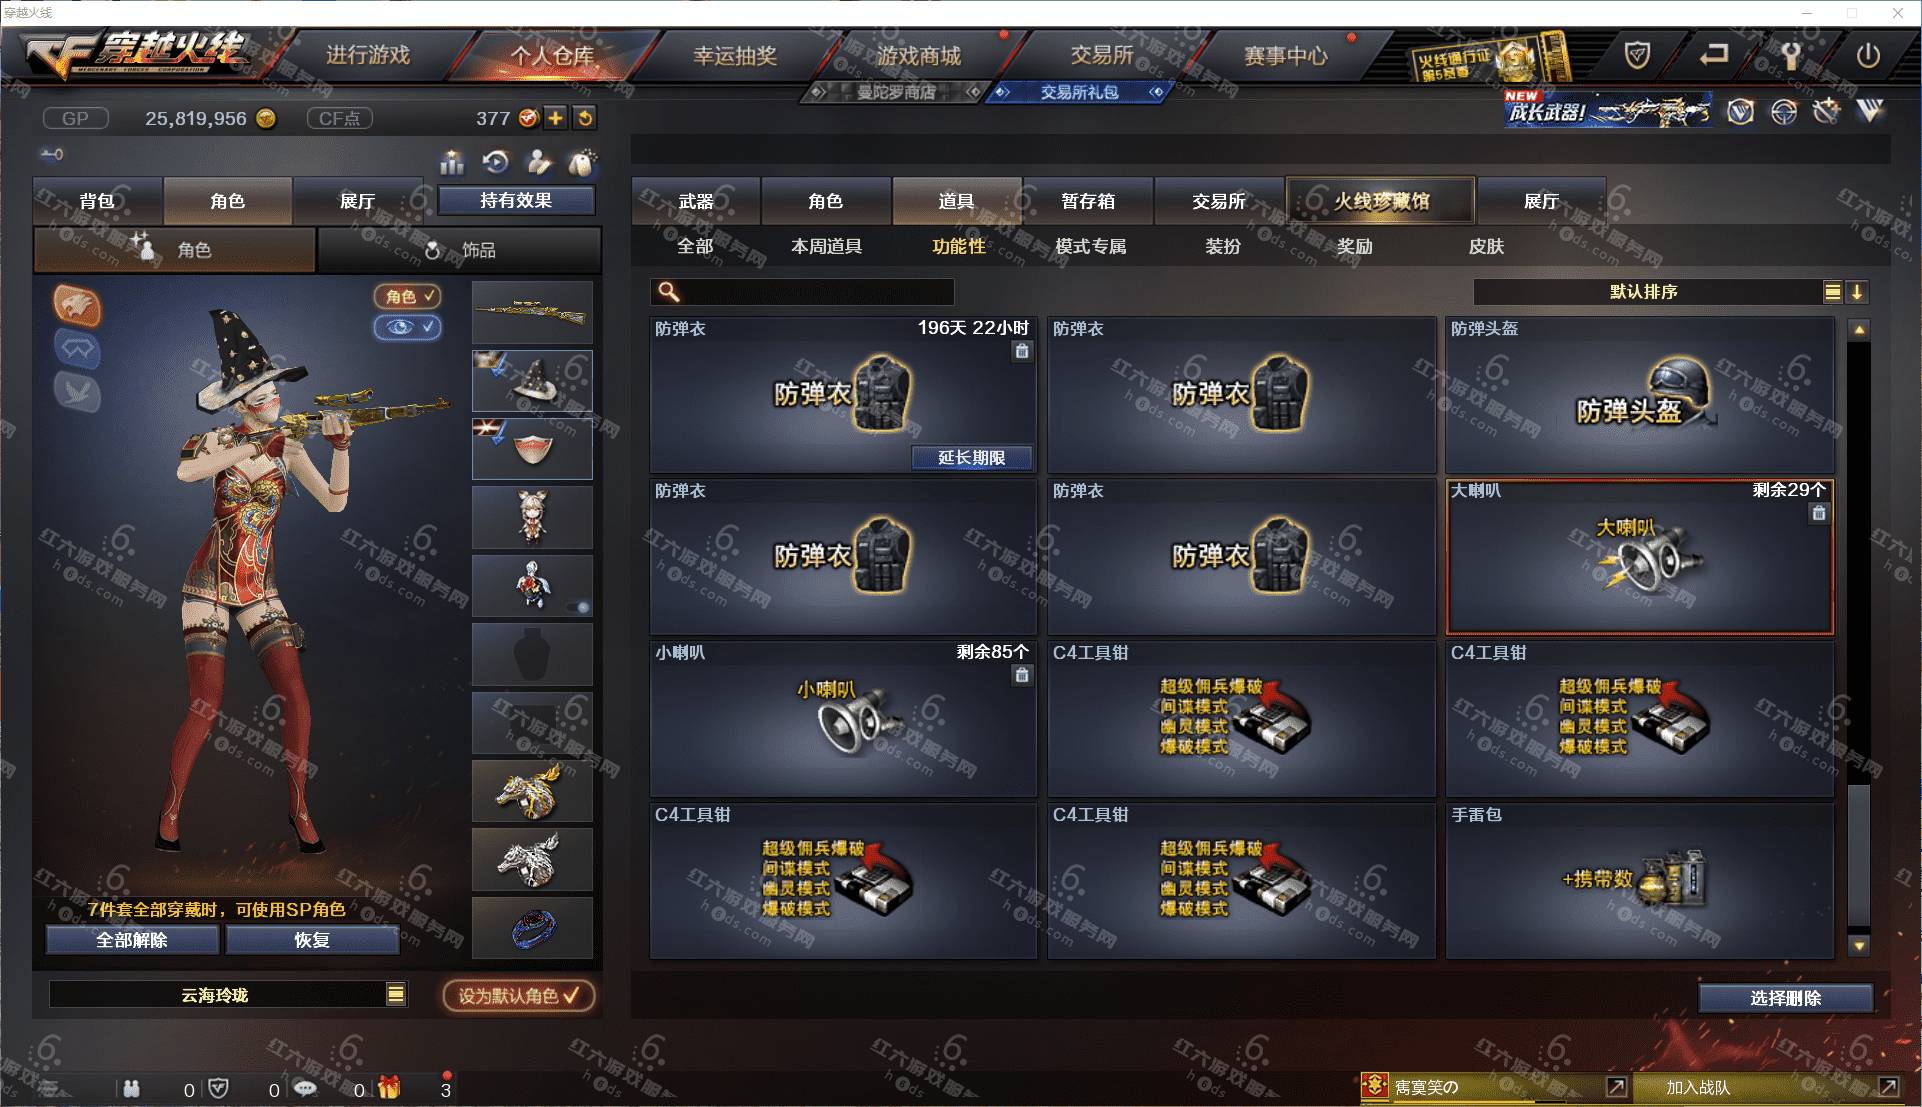Click the 延长期限 button

(x=971, y=457)
